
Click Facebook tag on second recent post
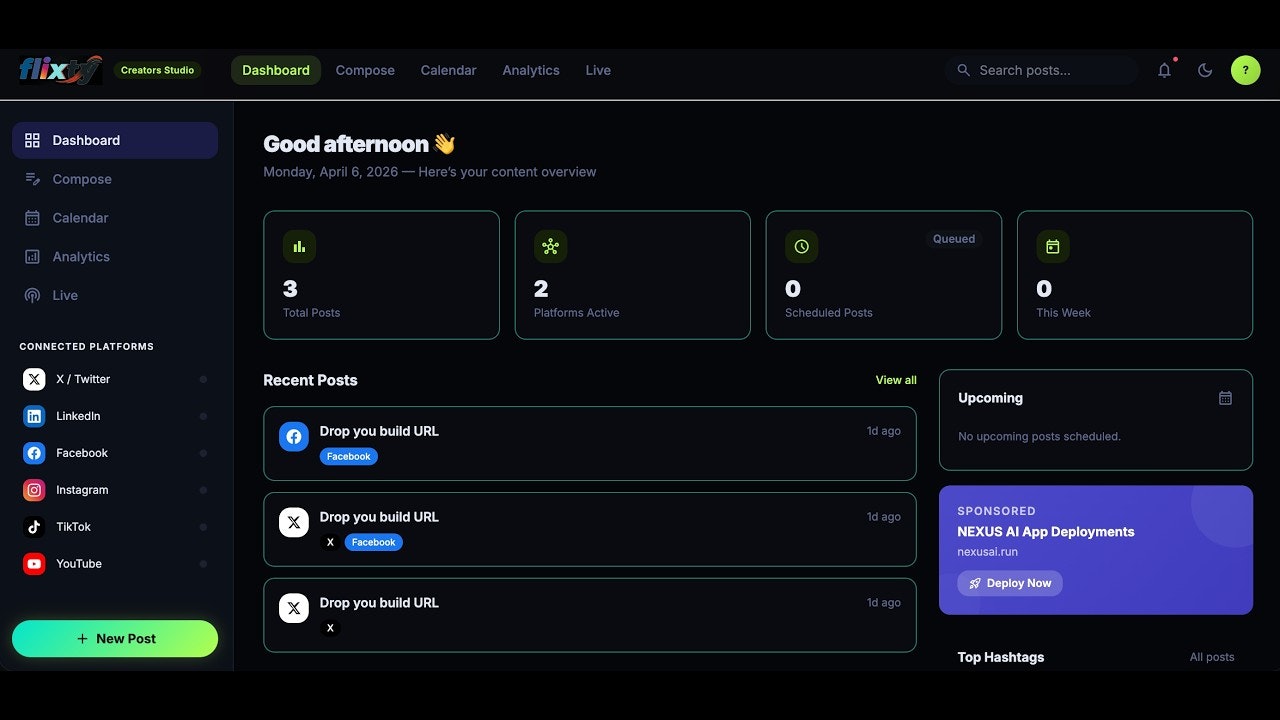tap(374, 542)
